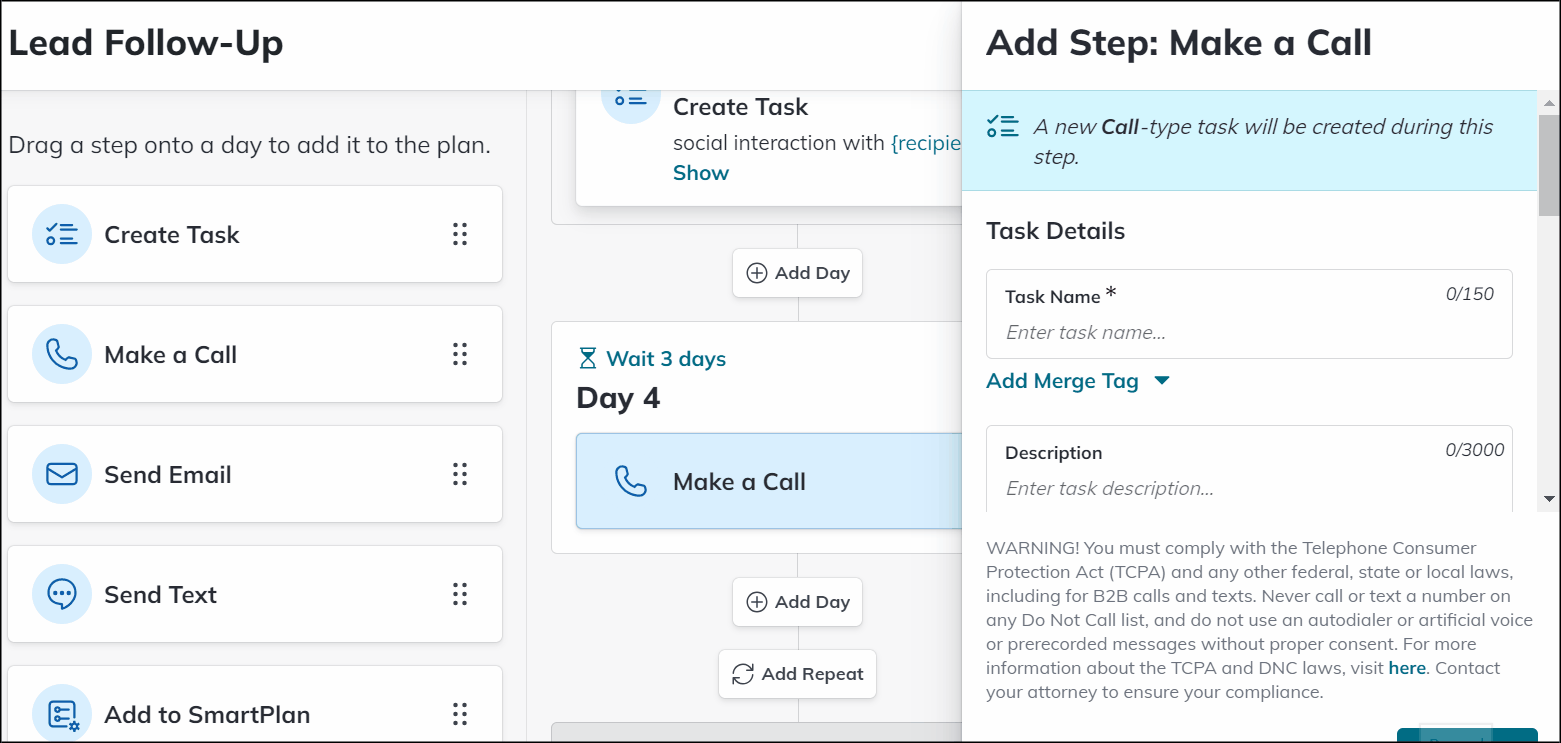
Task: Click the Show link in Create Task step
Action: point(701,172)
